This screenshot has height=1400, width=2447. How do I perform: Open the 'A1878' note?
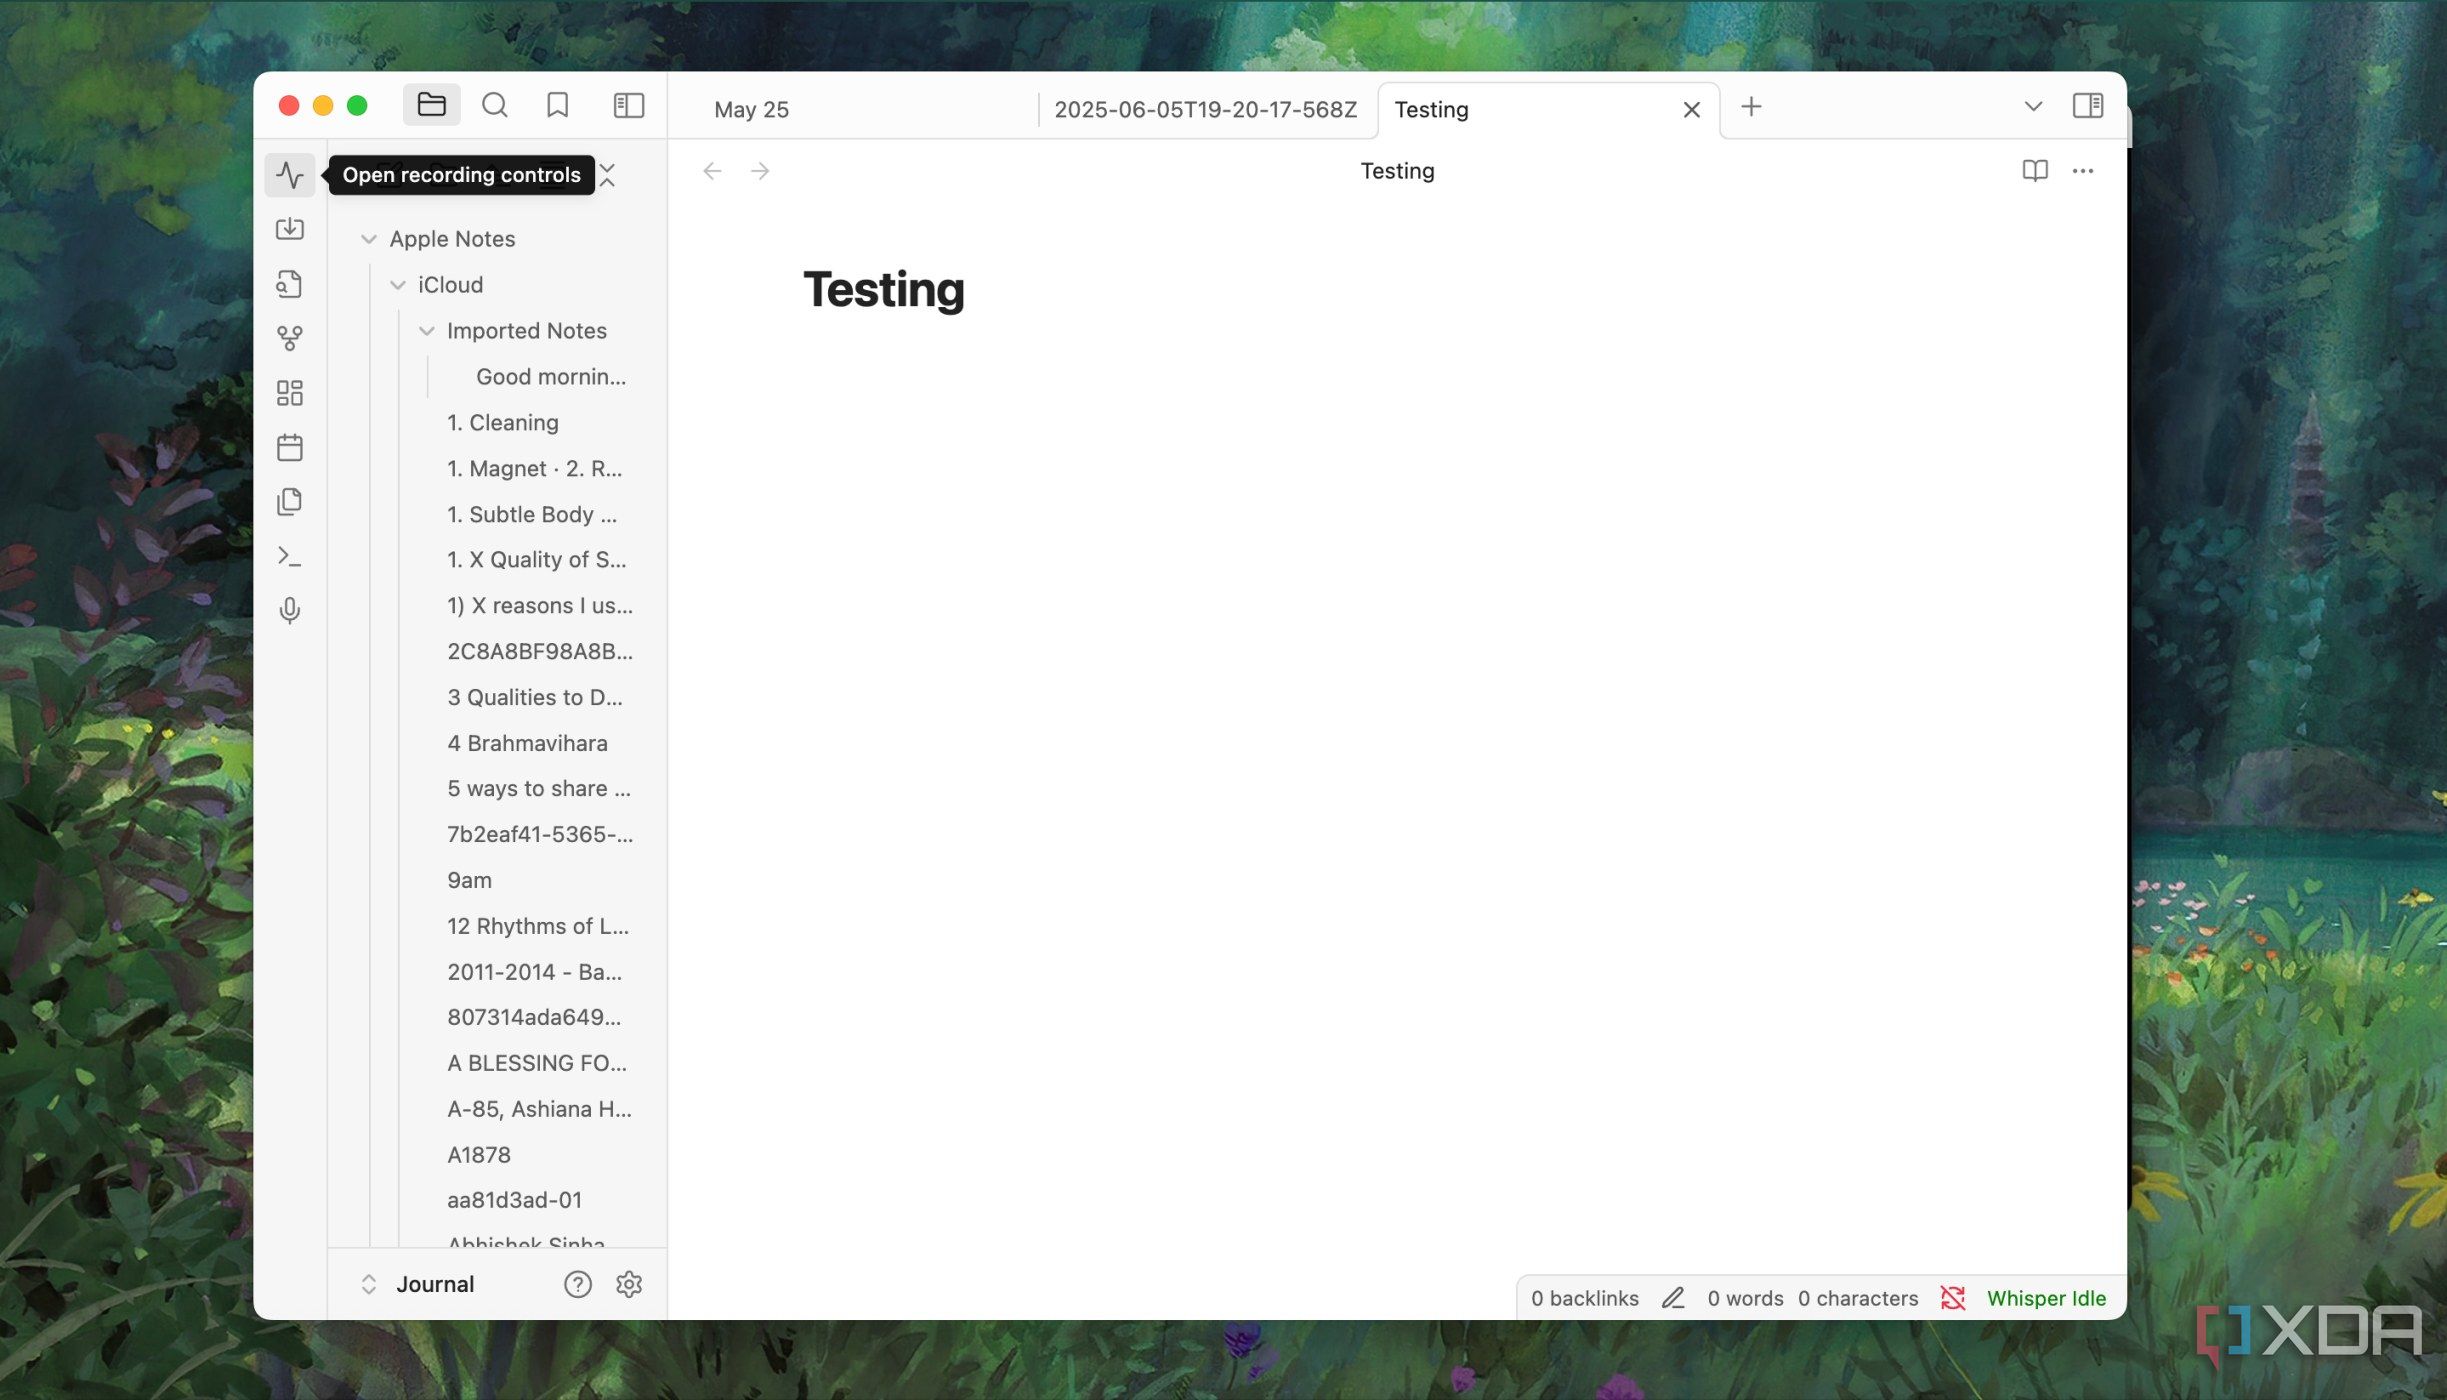point(479,1156)
